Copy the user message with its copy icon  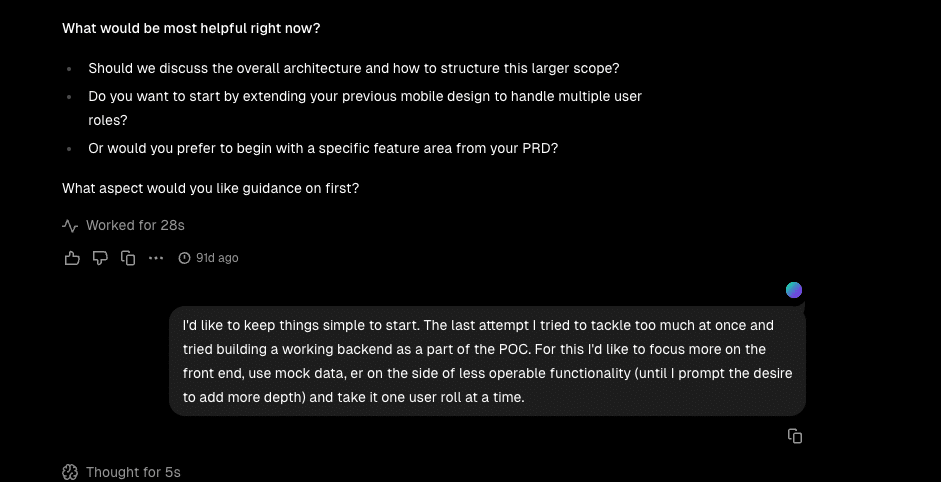coord(795,436)
